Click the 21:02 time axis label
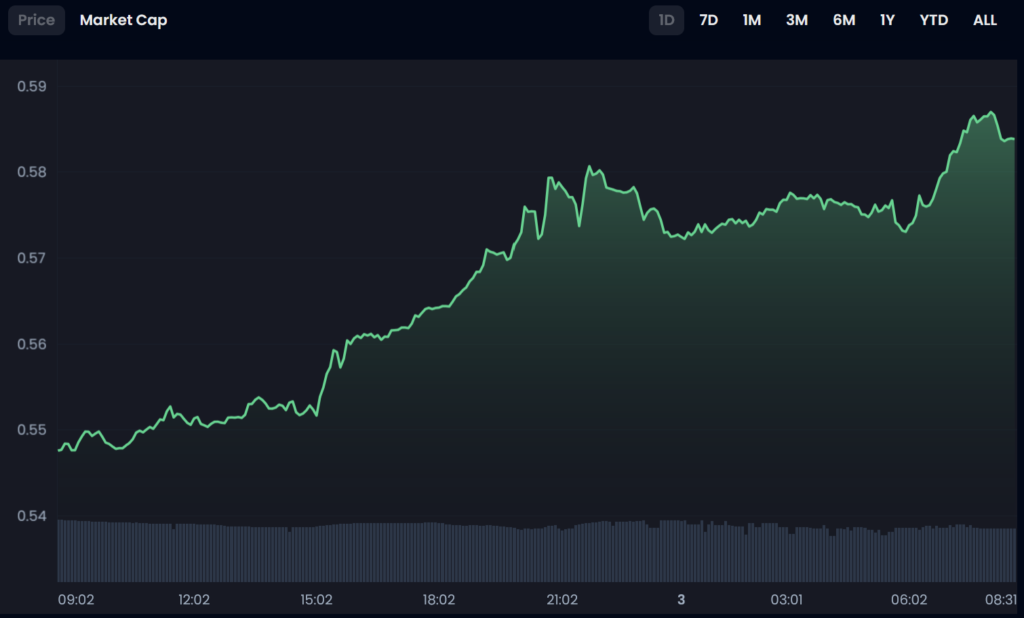This screenshot has height=618, width=1024. (x=562, y=600)
